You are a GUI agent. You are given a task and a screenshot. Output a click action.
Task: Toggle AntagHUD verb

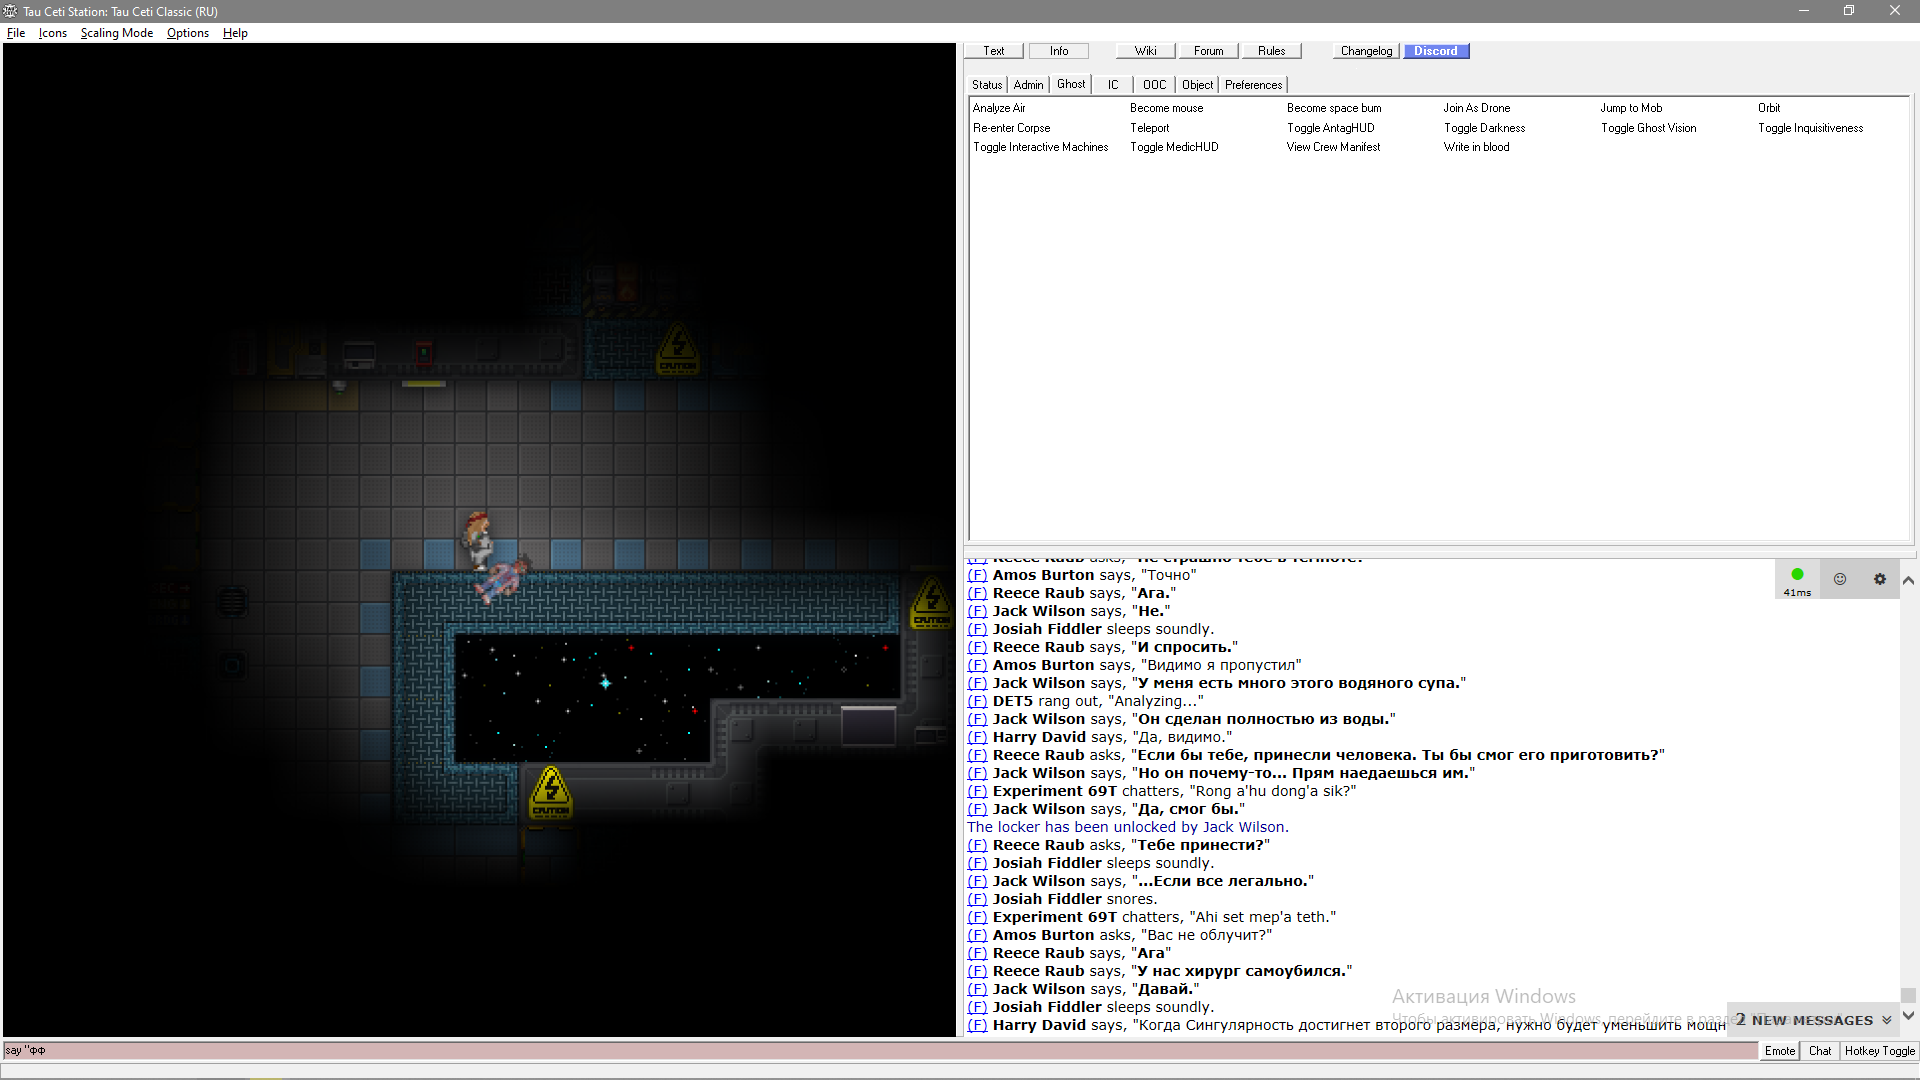1330,128
